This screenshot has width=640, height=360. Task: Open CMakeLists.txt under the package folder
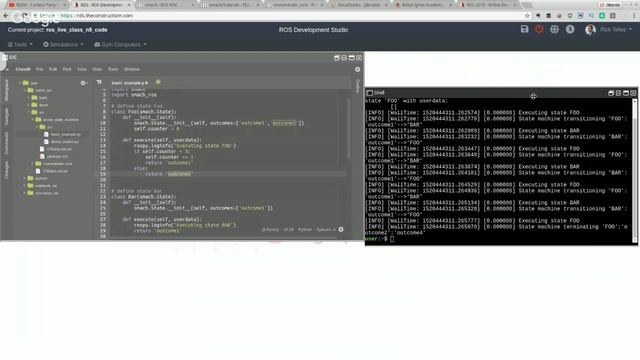(59, 149)
